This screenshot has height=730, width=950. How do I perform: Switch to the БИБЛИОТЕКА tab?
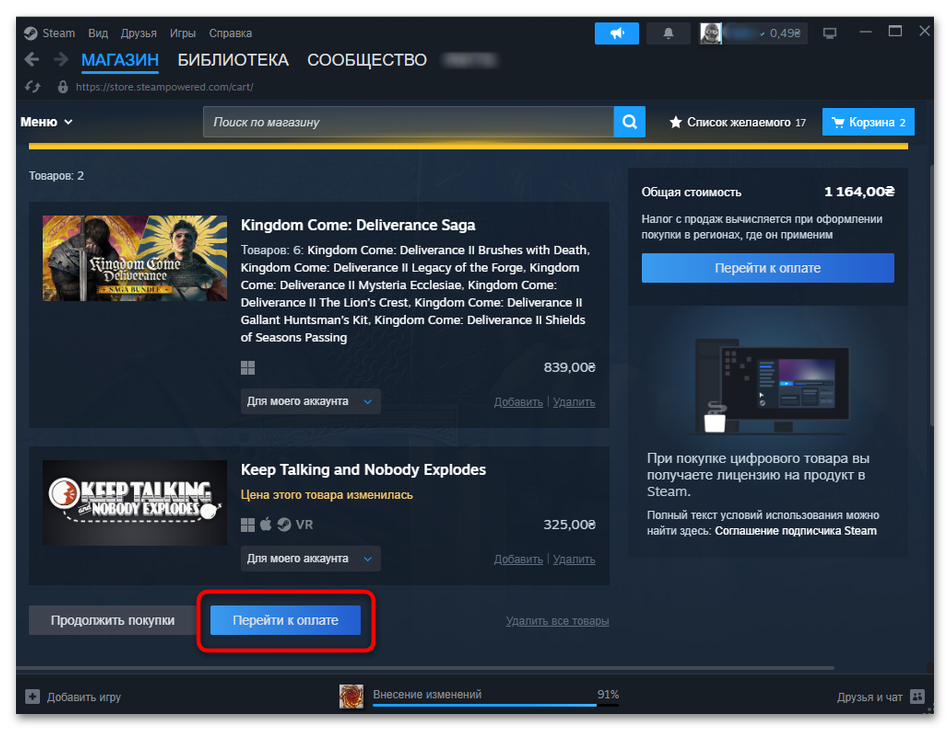(x=233, y=60)
